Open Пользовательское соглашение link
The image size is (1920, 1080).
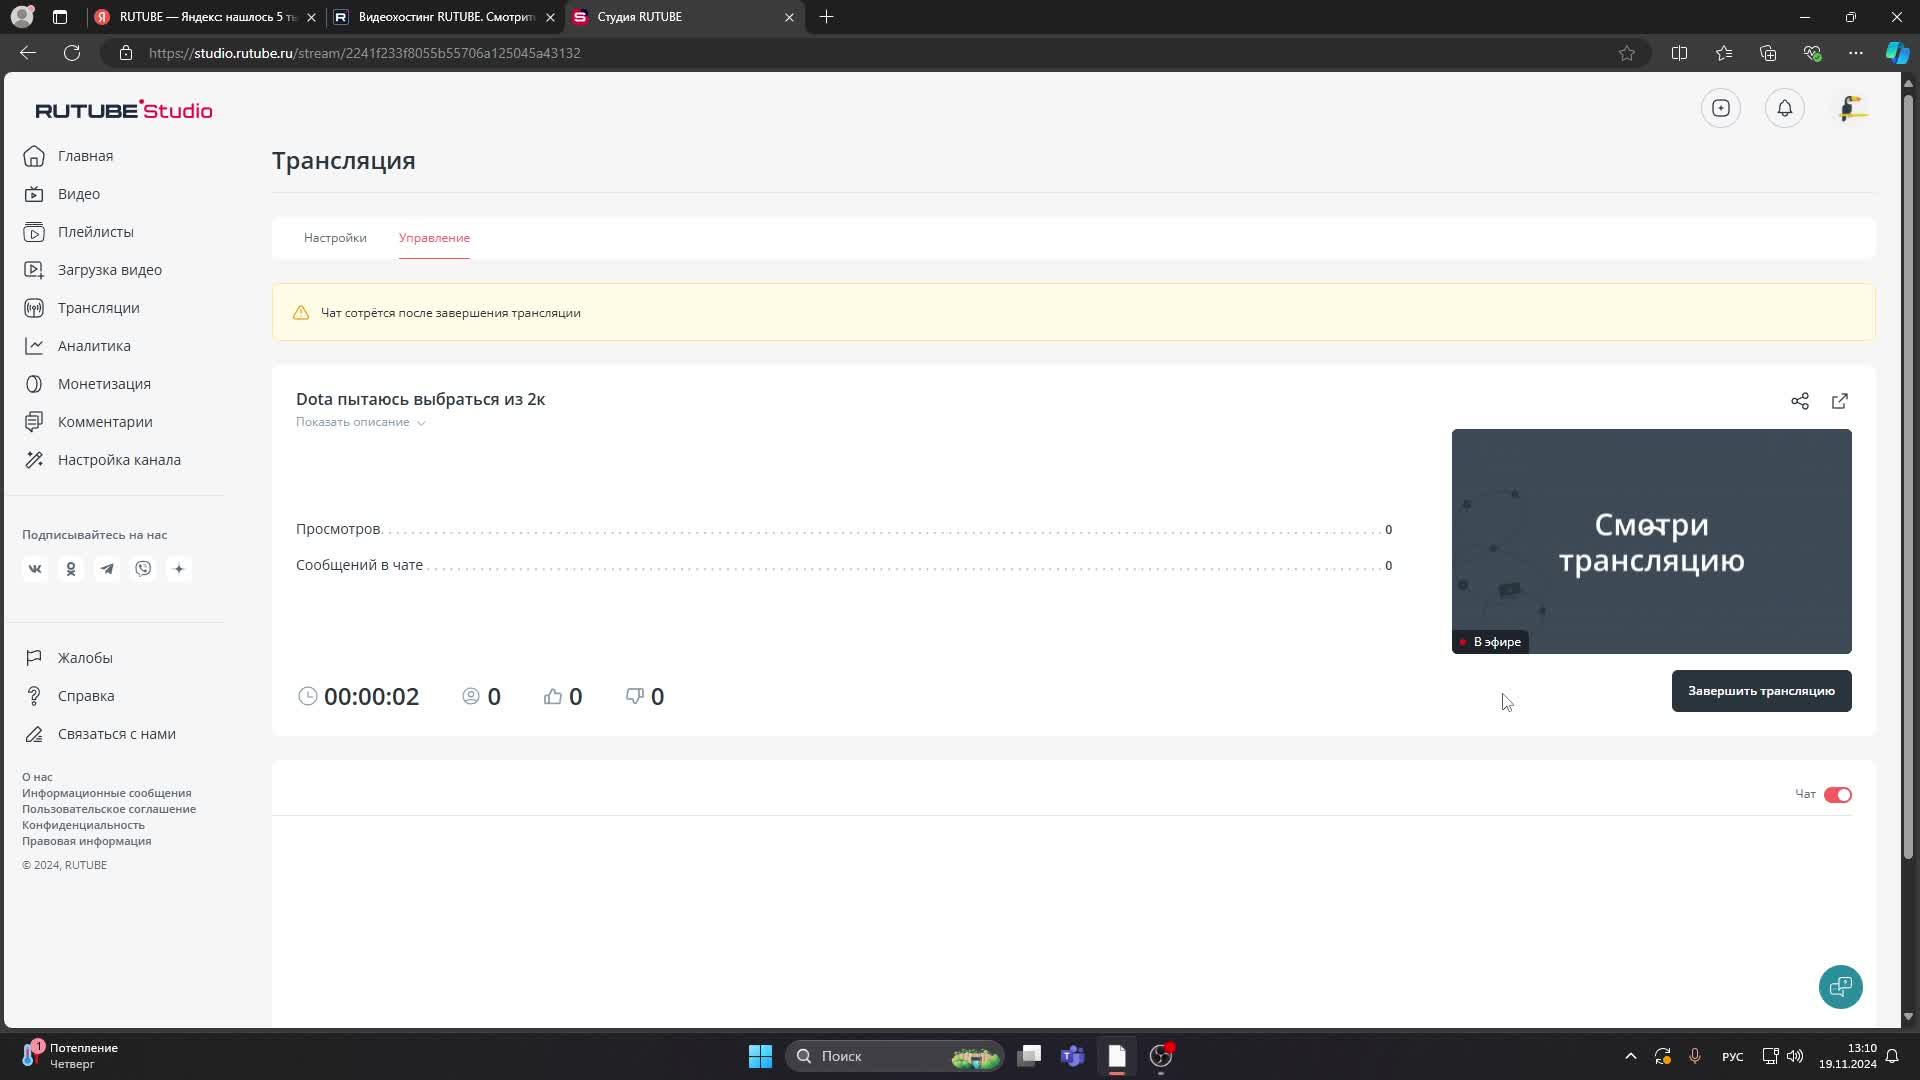(x=109, y=809)
